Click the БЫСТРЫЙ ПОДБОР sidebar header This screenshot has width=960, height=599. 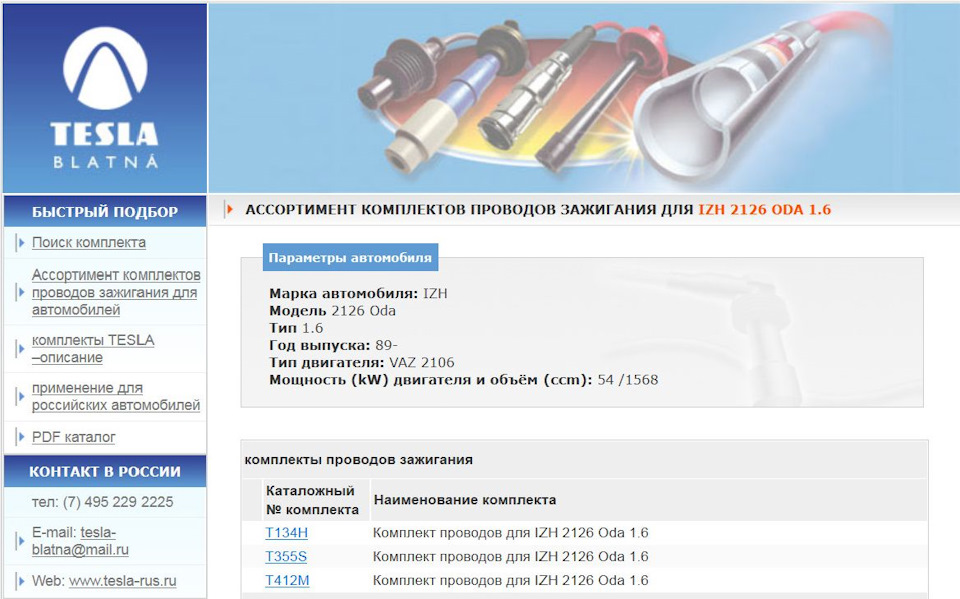tap(105, 212)
